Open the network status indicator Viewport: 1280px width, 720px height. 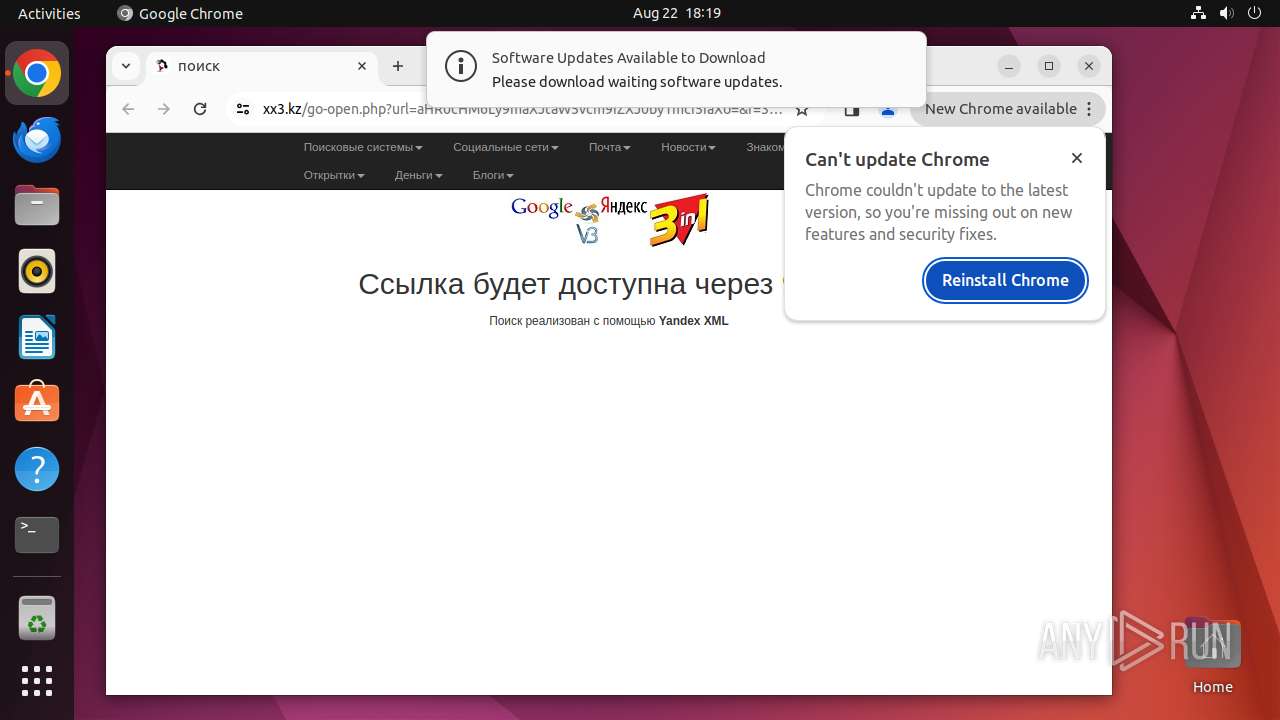(x=1199, y=13)
